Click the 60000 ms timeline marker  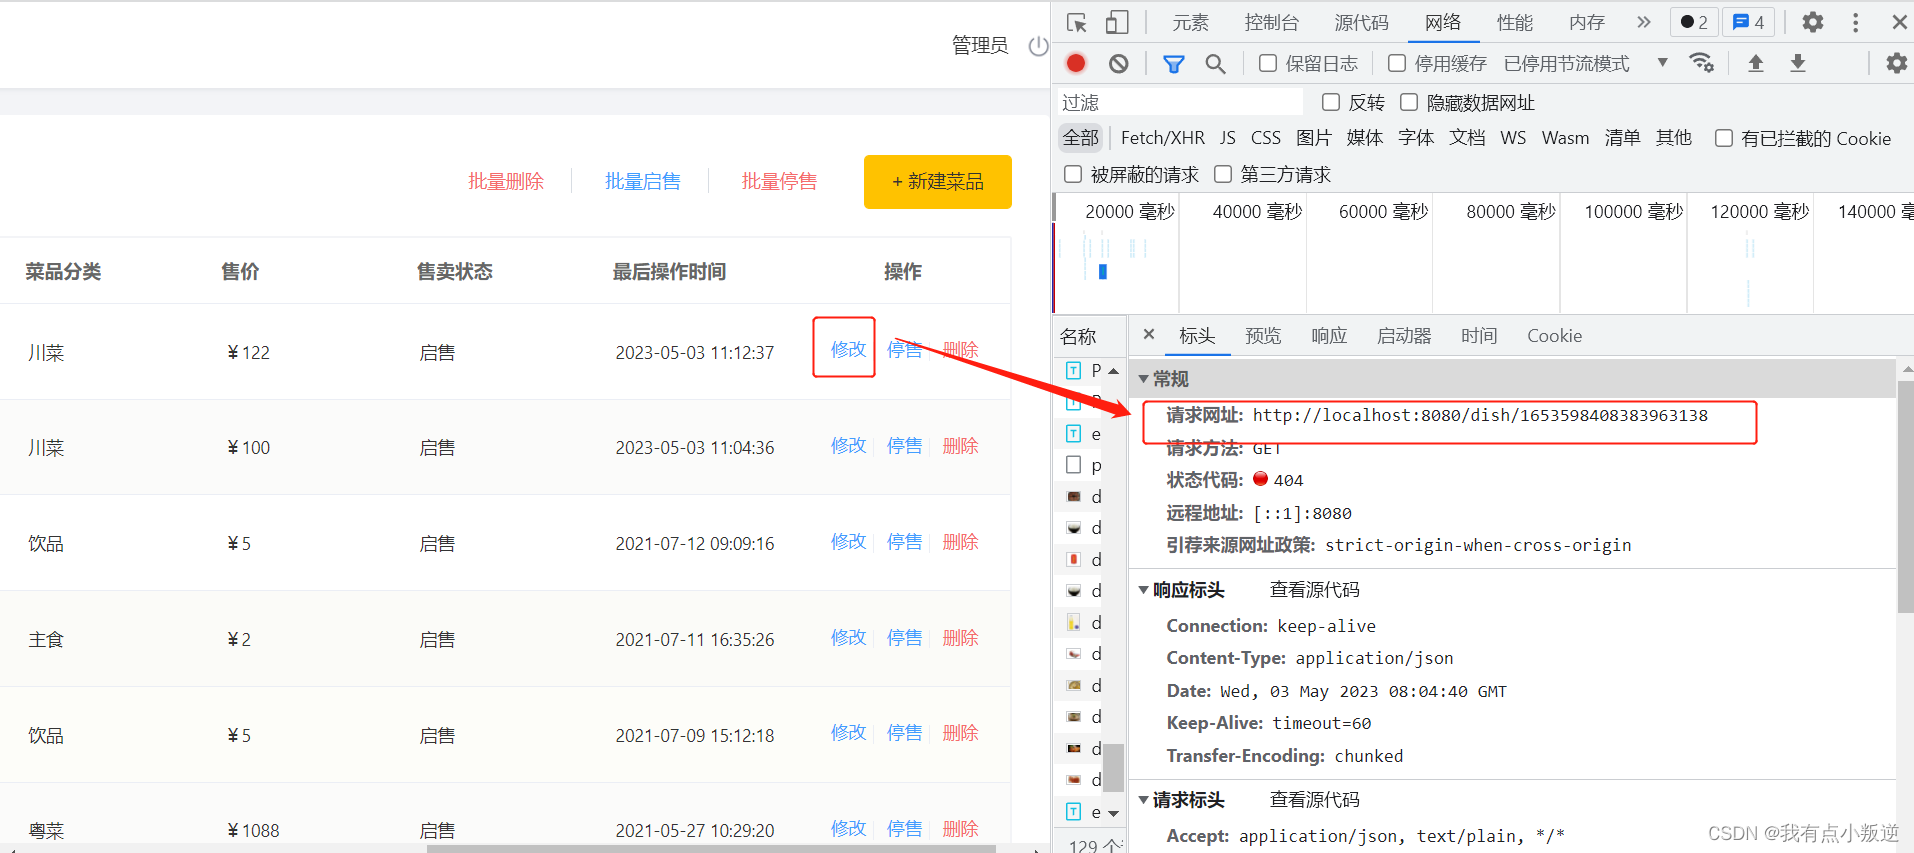coord(1384,211)
